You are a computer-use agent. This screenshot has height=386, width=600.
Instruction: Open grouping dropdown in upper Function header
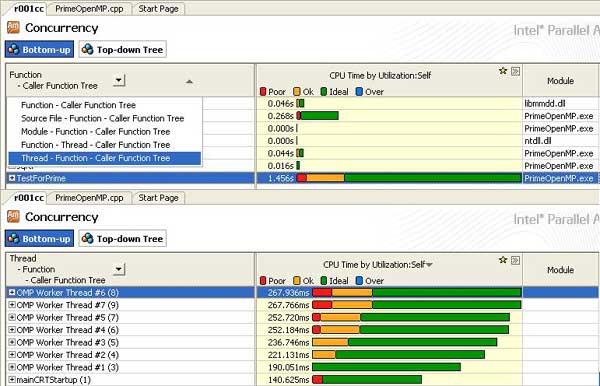point(119,80)
